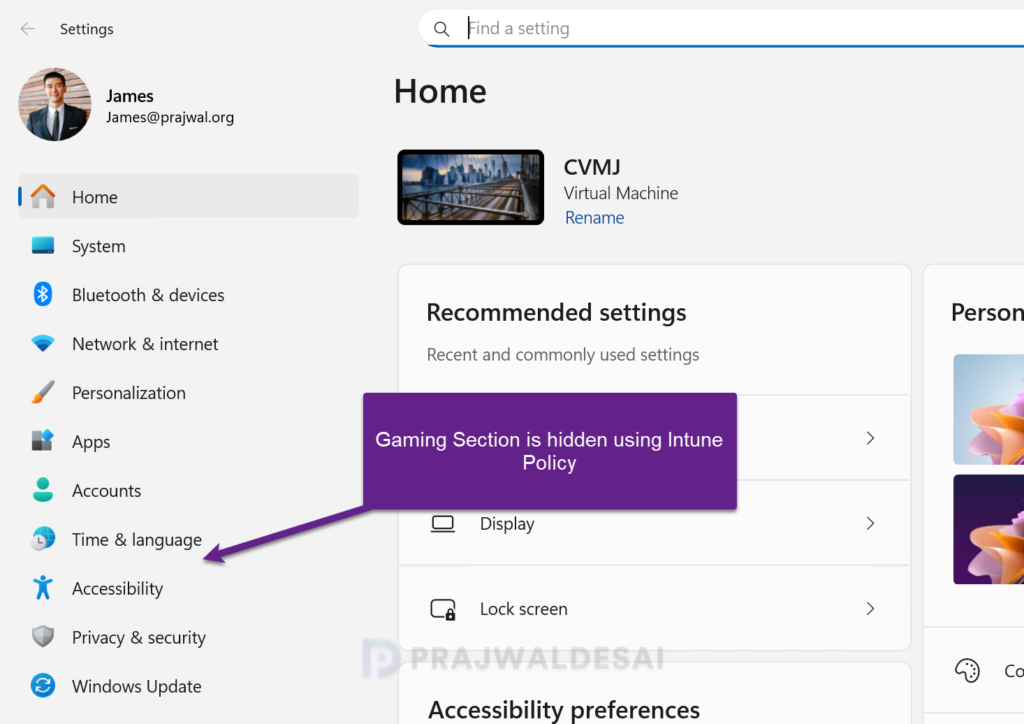Go to Accessibility settings
Image resolution: width=1024 pixels, height=724 pixels.
(x=188, y=588)
